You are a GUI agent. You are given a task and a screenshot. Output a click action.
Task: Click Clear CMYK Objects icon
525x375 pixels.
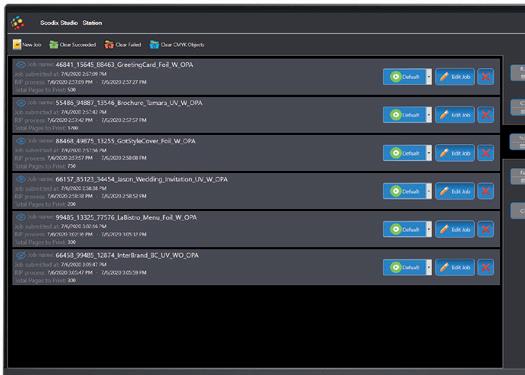(x=154, y=45)
